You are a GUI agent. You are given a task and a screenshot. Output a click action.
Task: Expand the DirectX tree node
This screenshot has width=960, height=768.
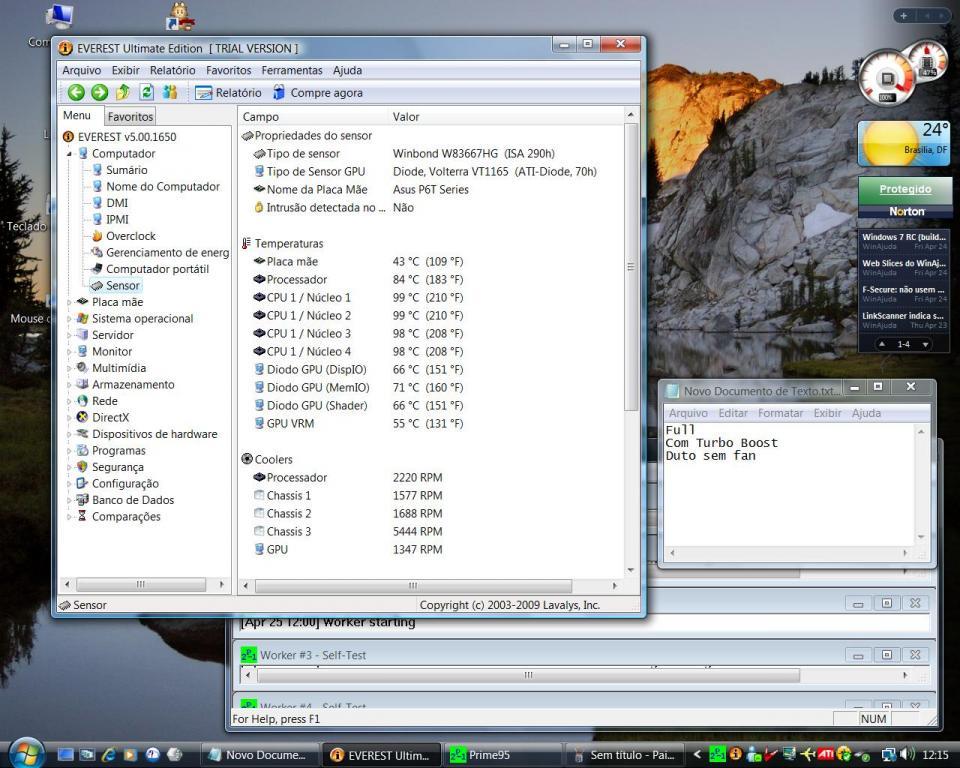69,418
